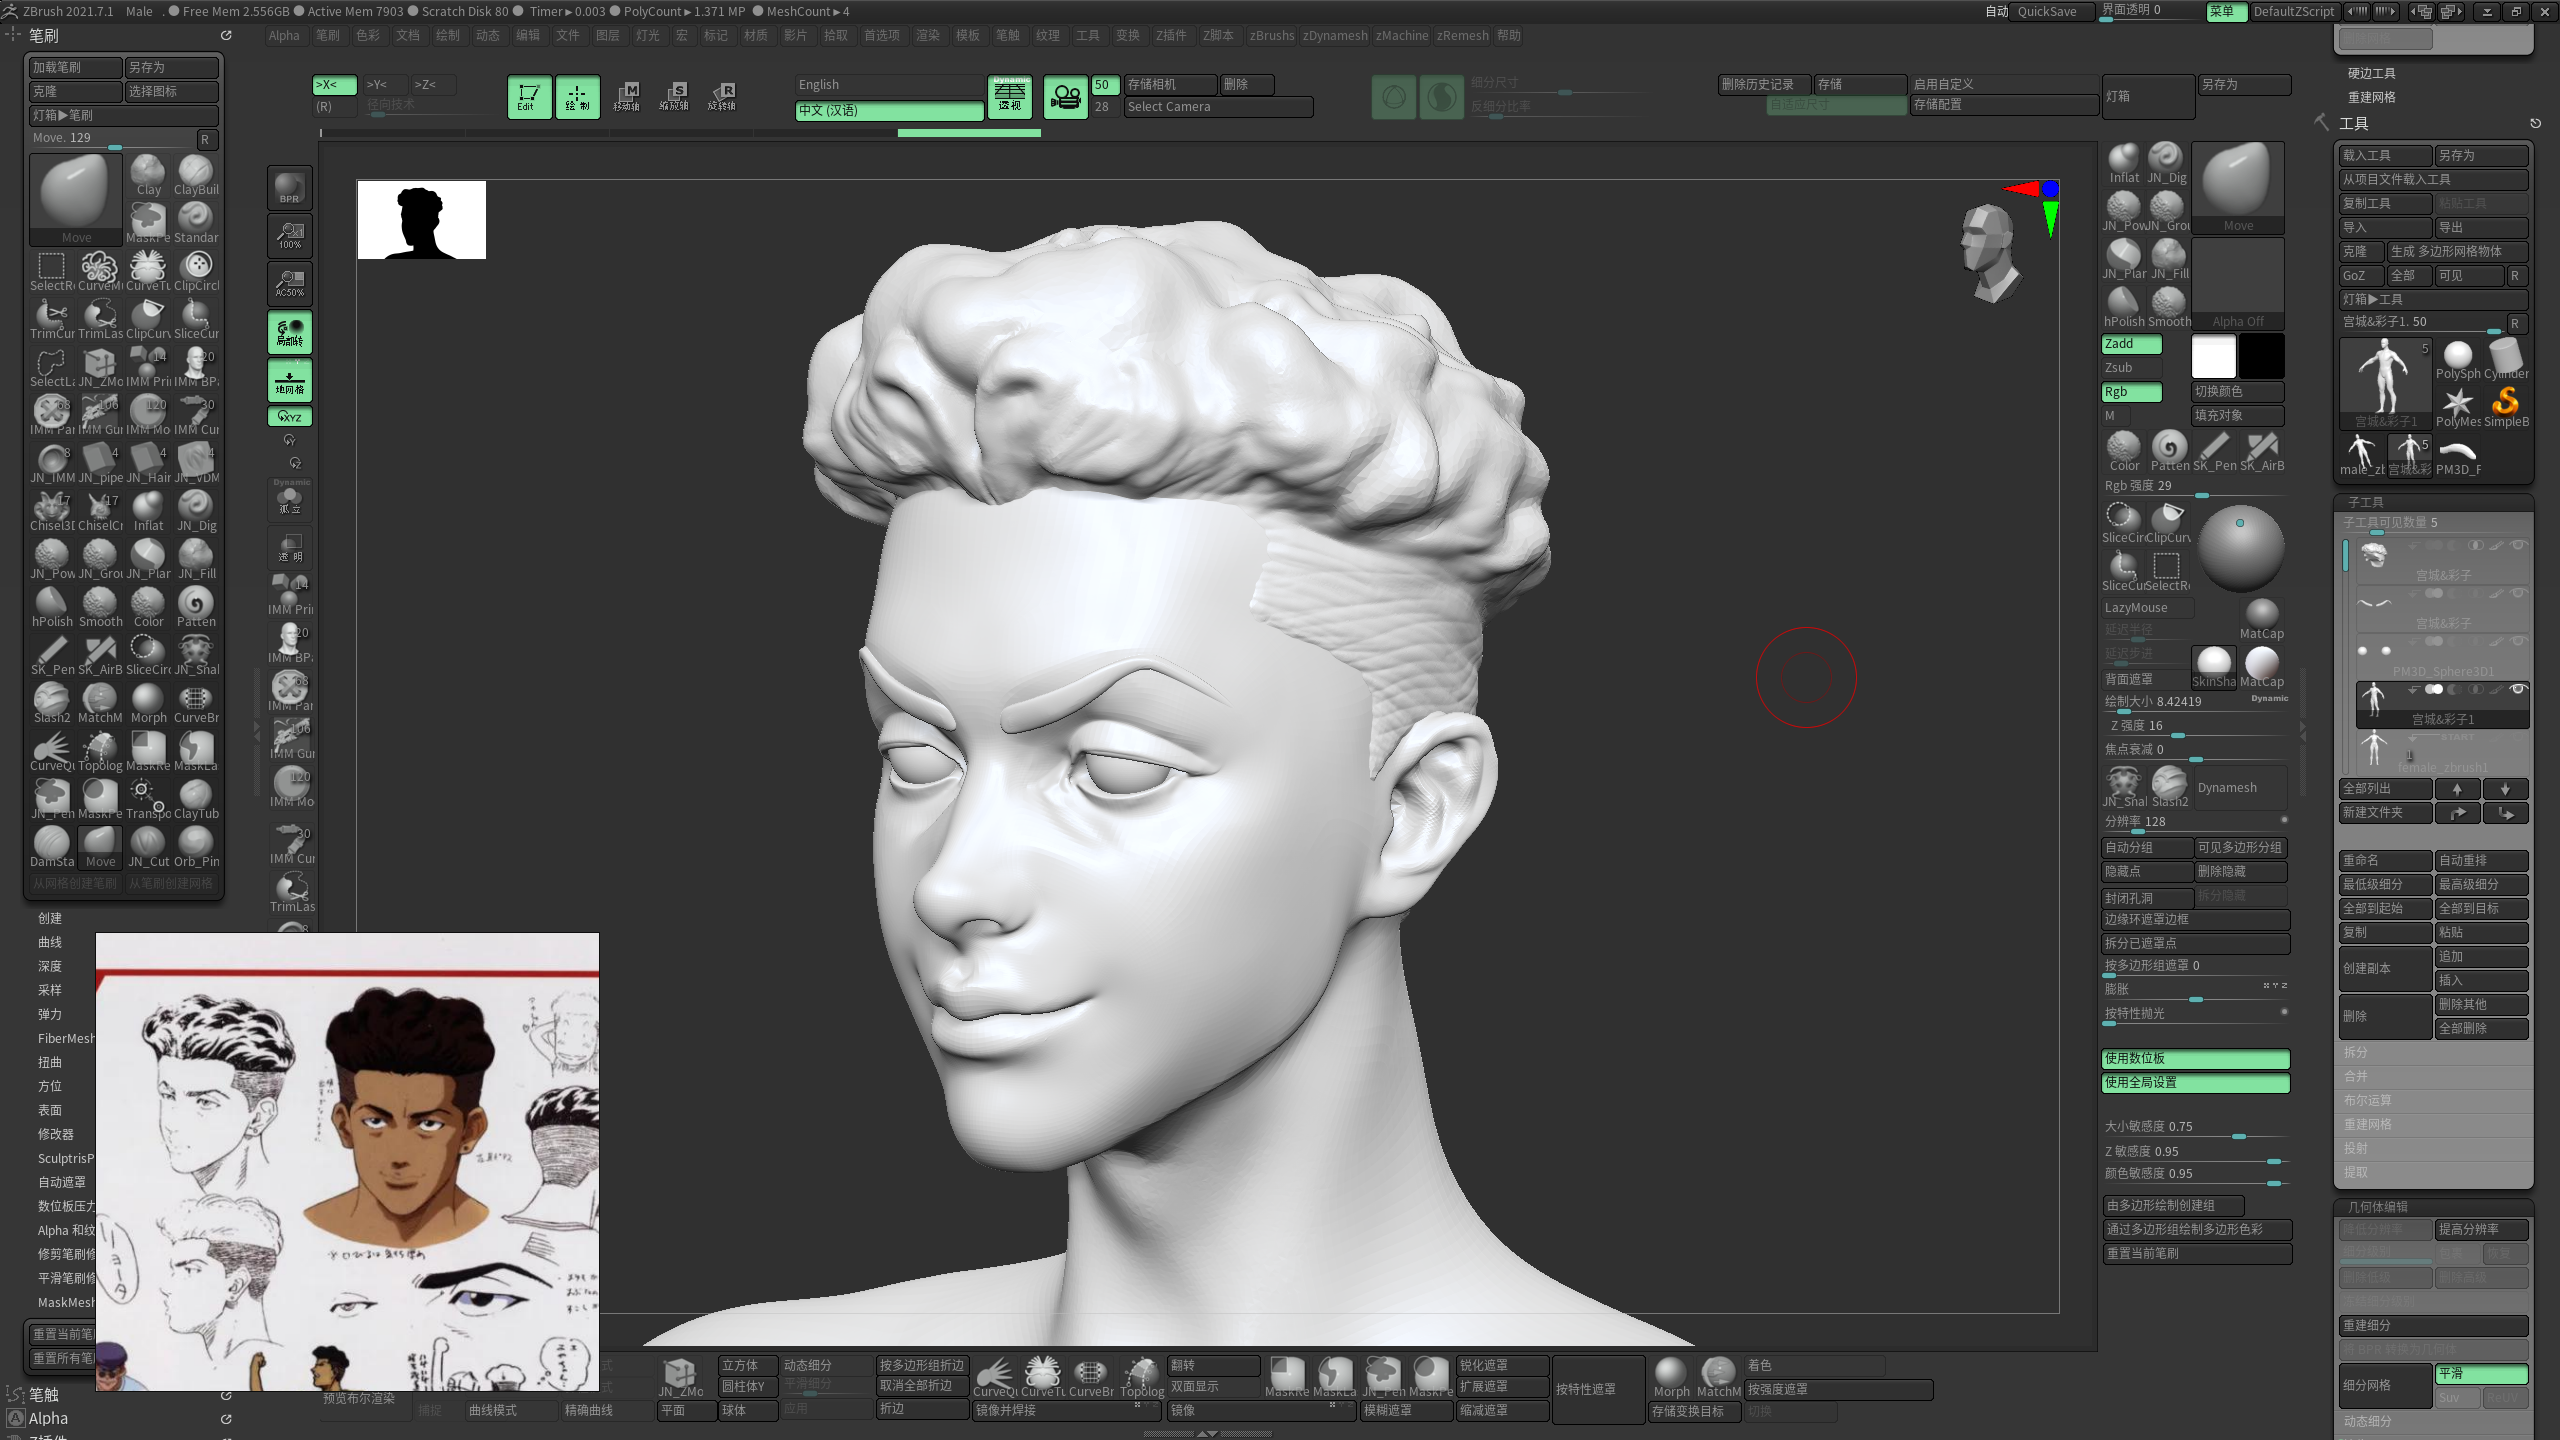This screenshot has height=1440, width=2560.
Task: Click the BPR render icon
Action: (x=290, y=187)
